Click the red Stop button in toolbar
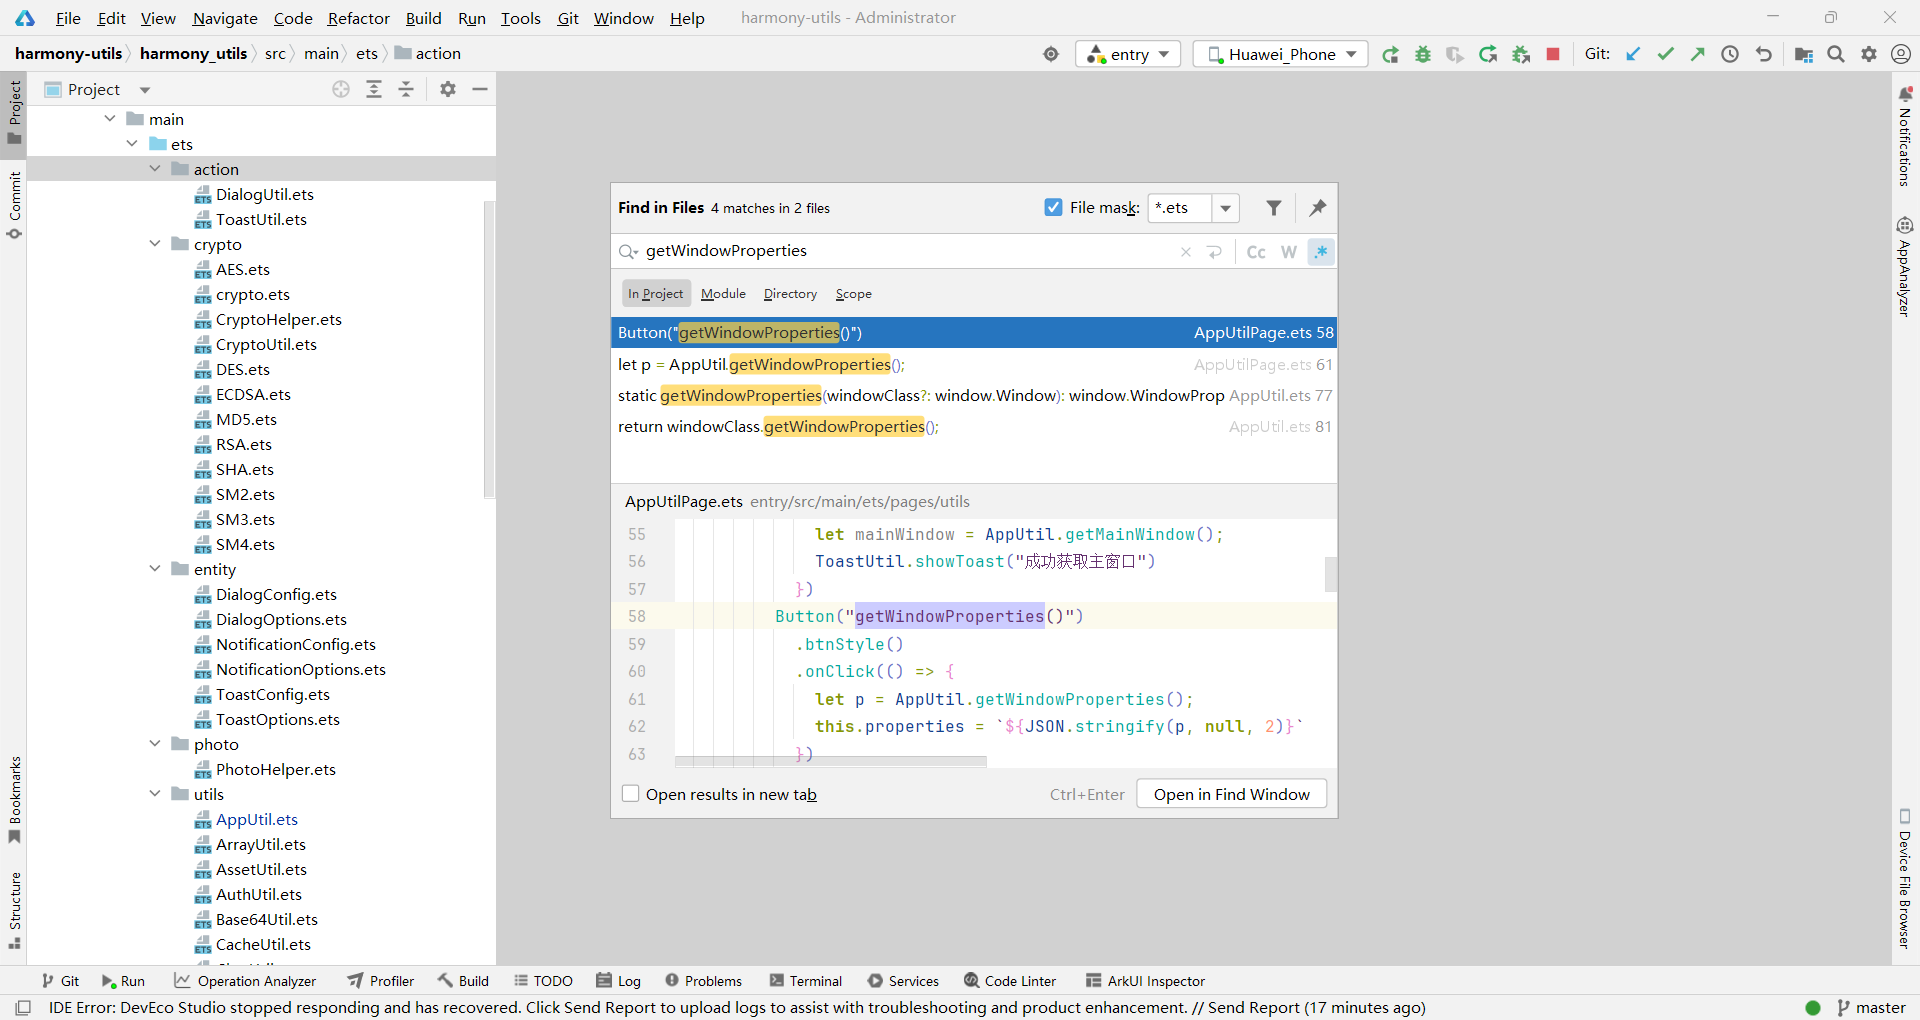 click(1553, 54)
